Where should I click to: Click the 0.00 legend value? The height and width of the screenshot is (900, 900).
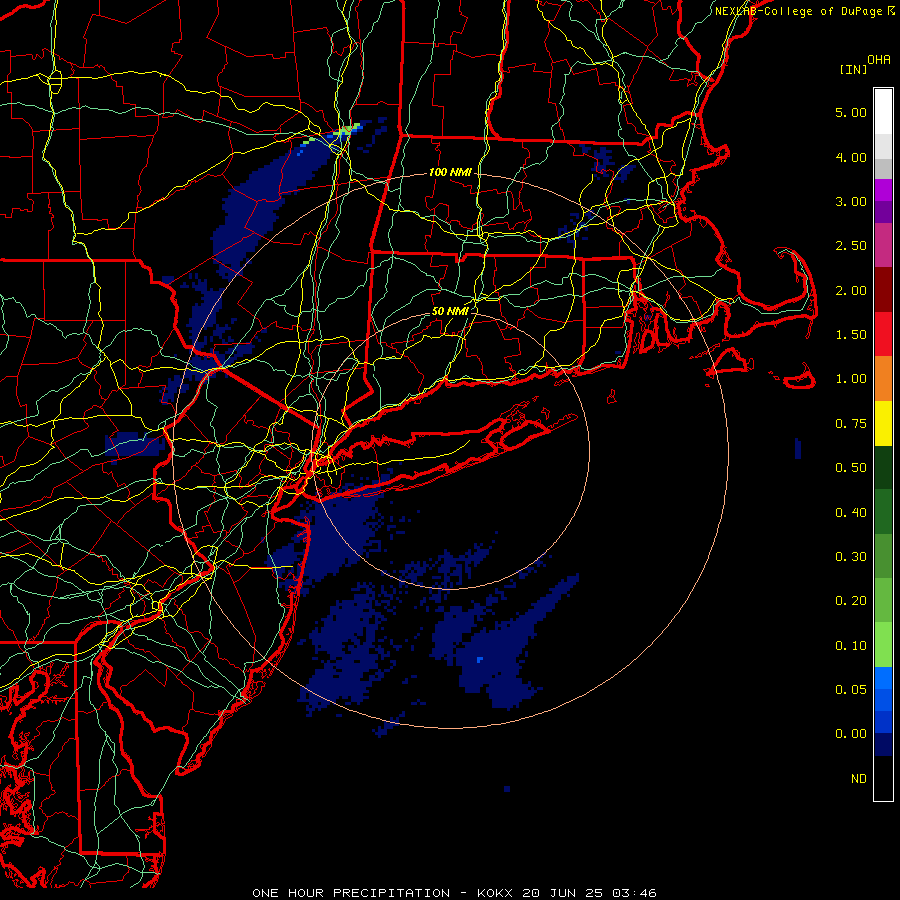[x=851, y=734]
